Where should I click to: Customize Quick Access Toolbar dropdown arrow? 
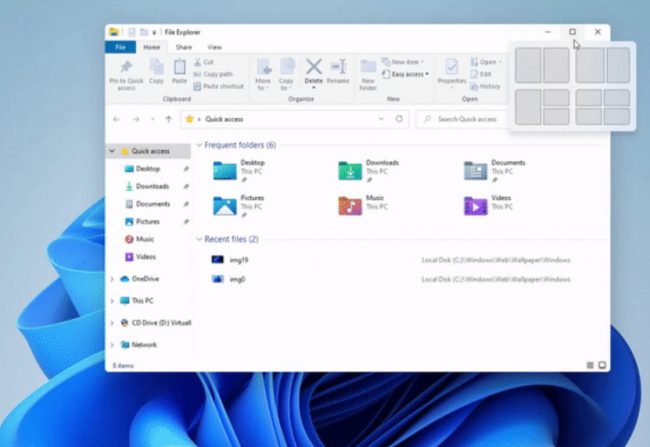coord(154,32)
